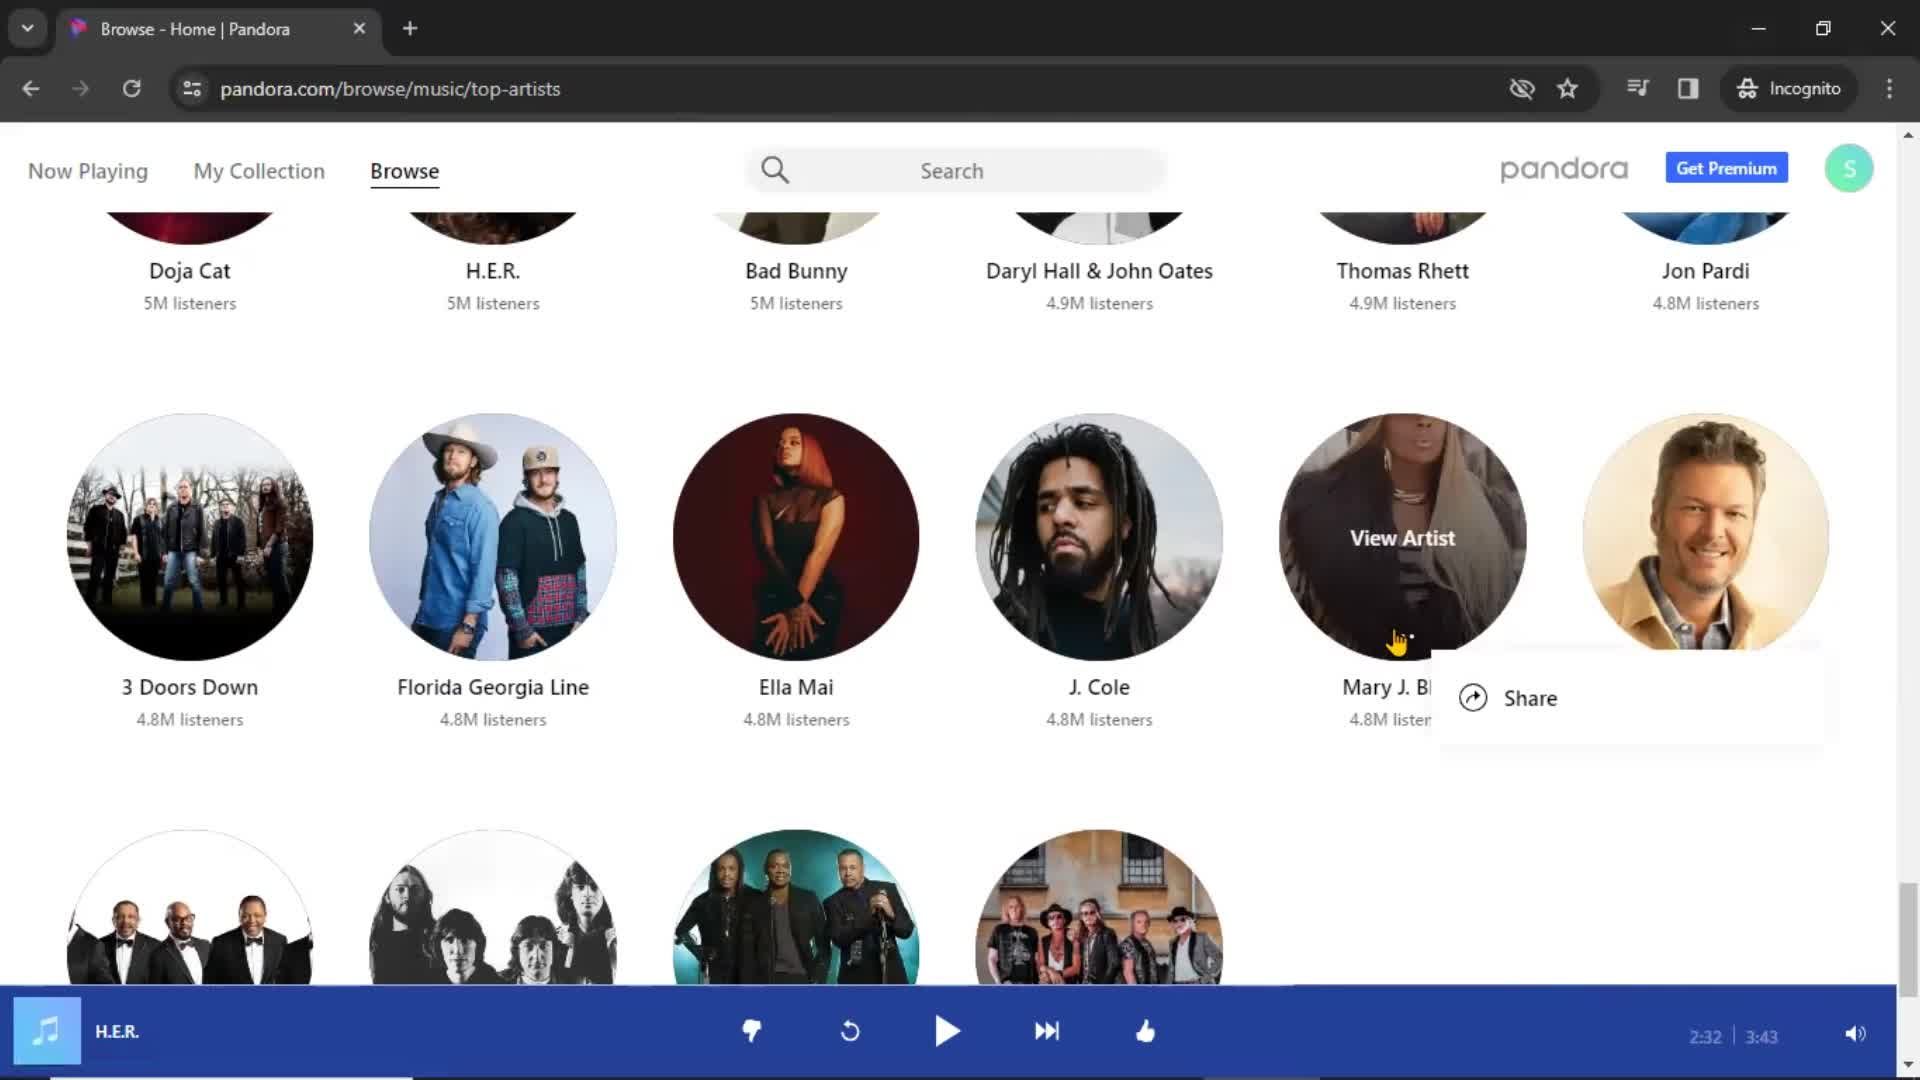Skip to the next track
1920x1080 pixels.
pyautogui.click(x=1047, y=1031)
